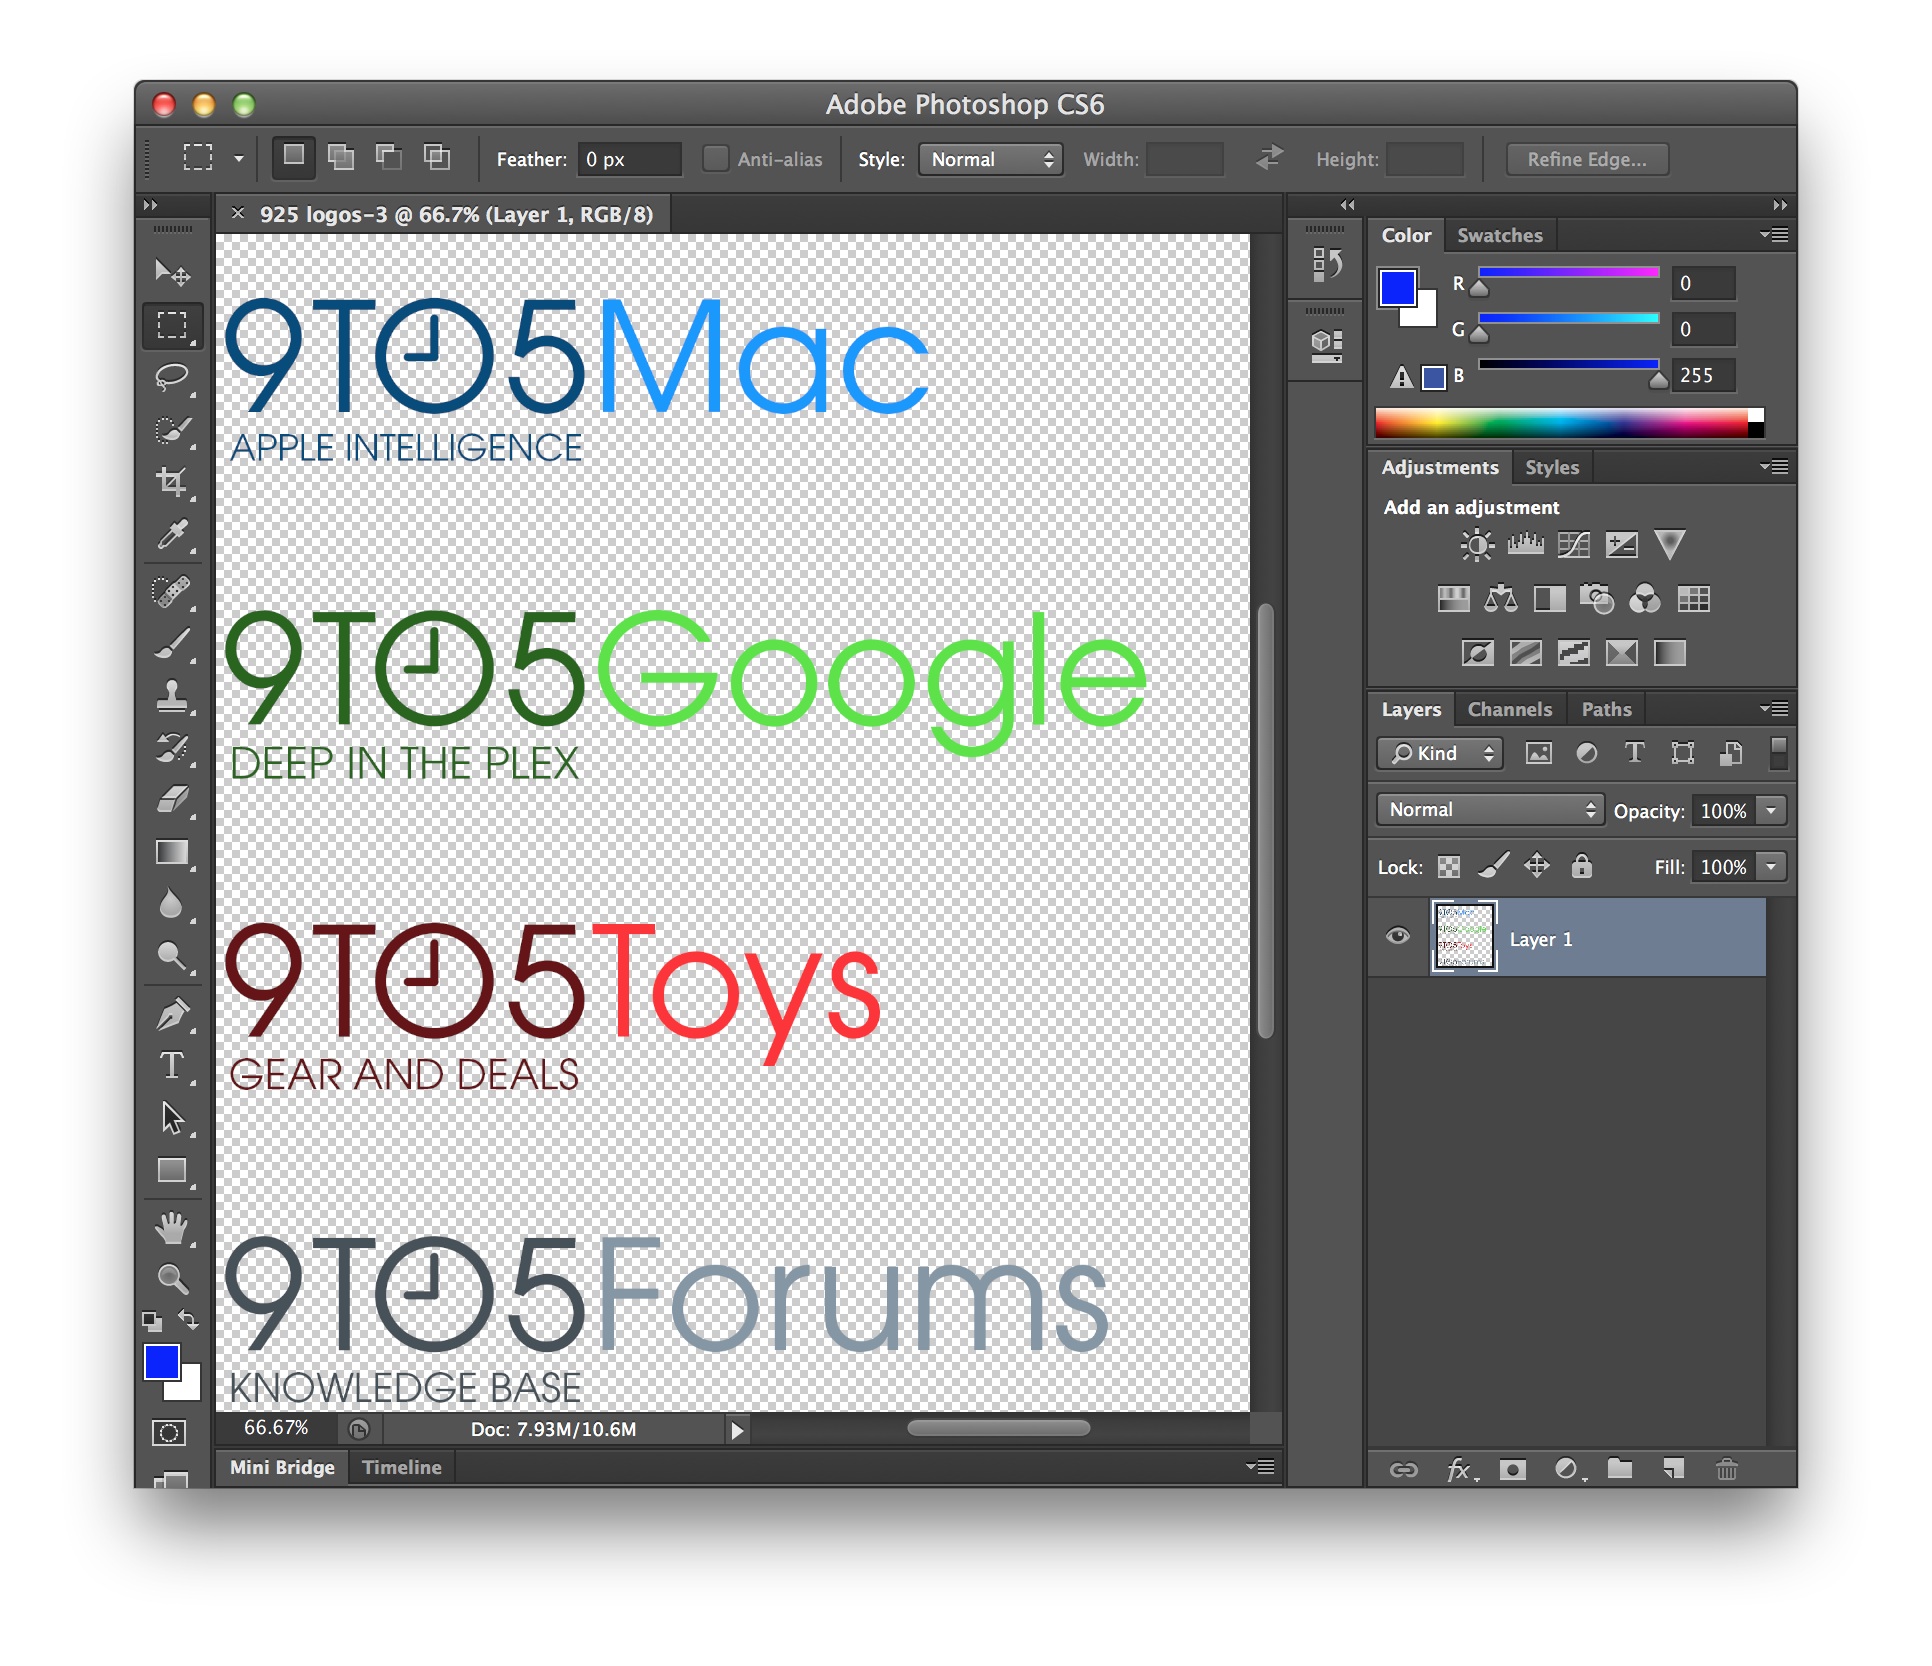1932x1666 pixels.
Task: Open the layer styles fx menu
Action: (1460, 1469)
